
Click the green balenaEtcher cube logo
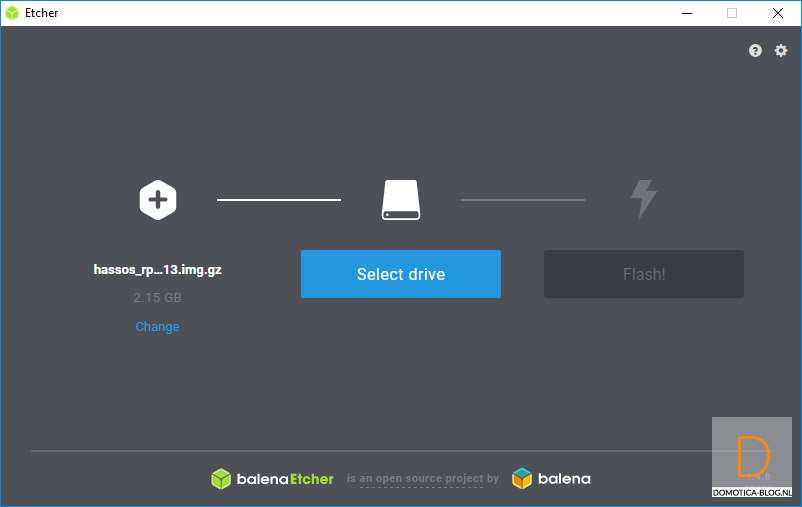(220, 479)
